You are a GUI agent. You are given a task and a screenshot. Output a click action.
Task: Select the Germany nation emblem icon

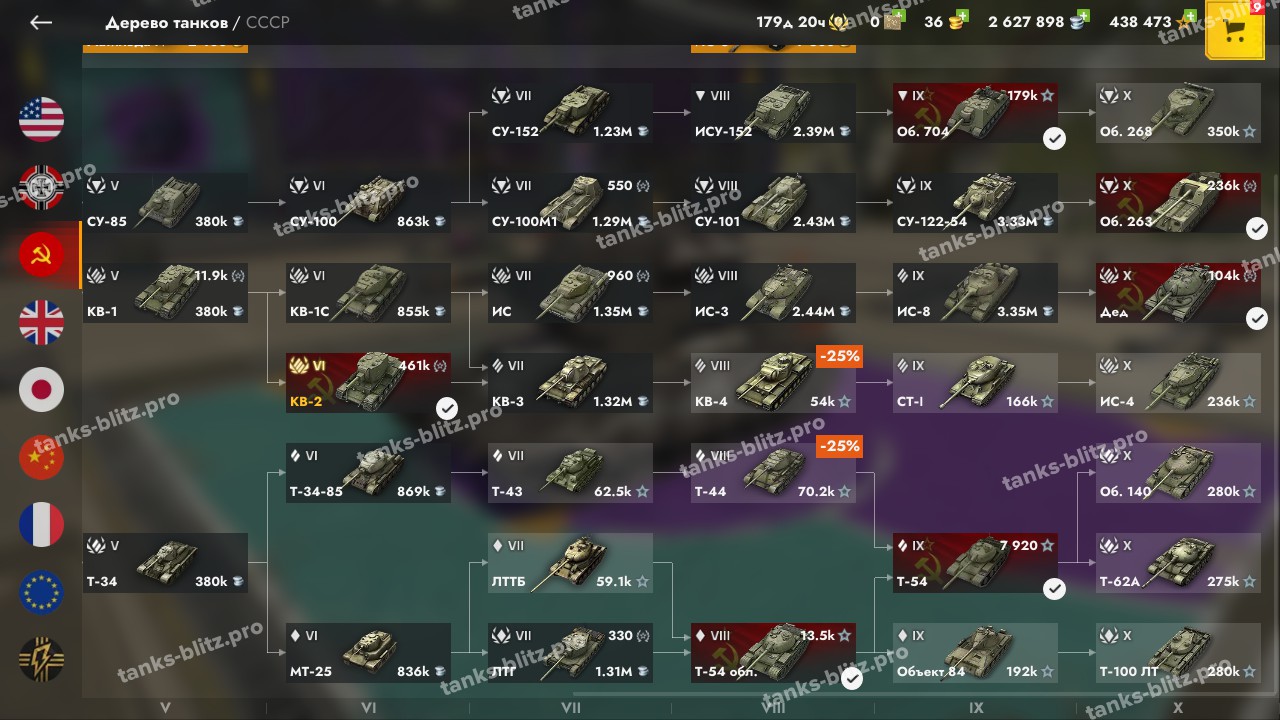(x=41, y=187)
